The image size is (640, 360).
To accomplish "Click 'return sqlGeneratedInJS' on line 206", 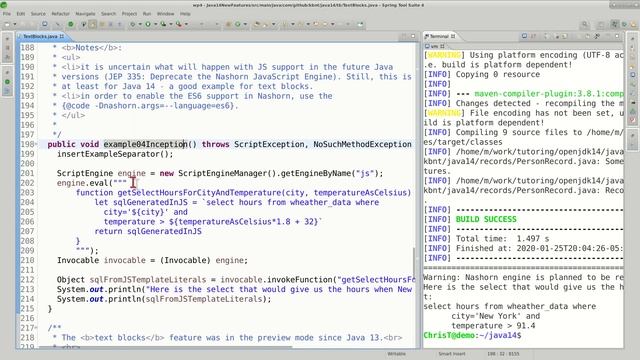I will (148, 231).
